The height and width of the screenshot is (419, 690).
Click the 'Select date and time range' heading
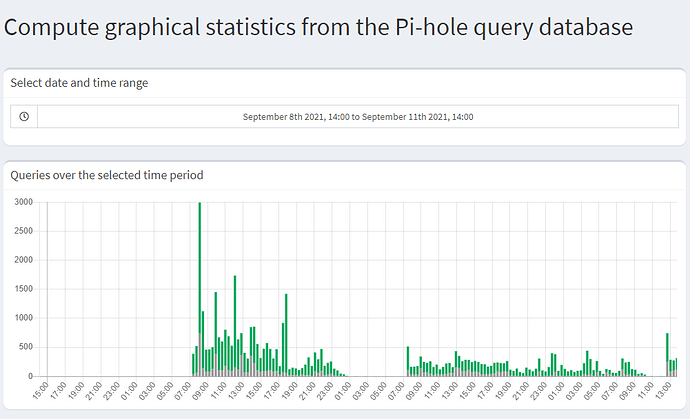click(79, 83)
